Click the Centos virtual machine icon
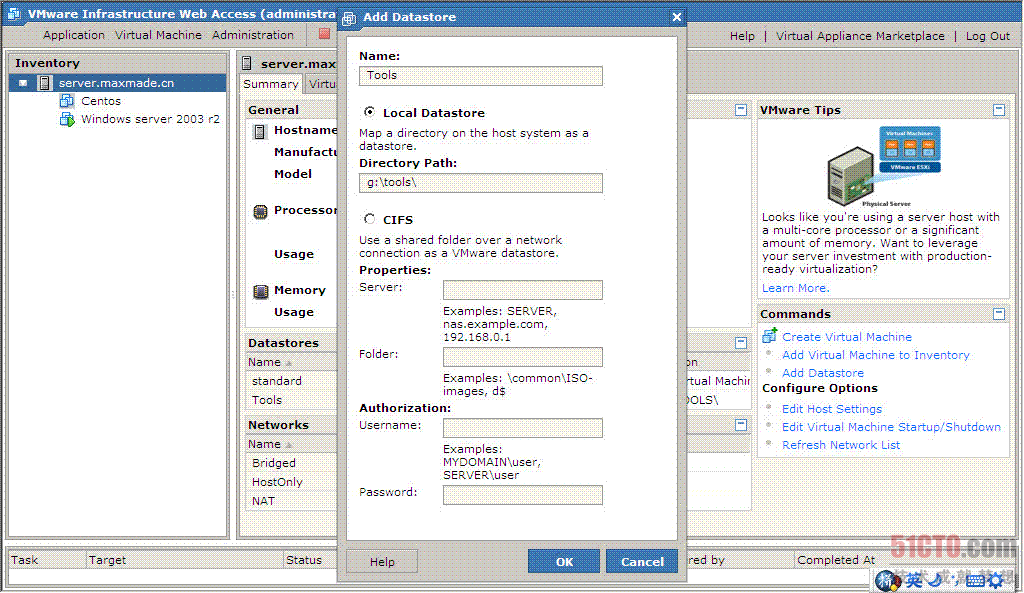Screen dimensions: 1024x593 [x=67, y=101]
